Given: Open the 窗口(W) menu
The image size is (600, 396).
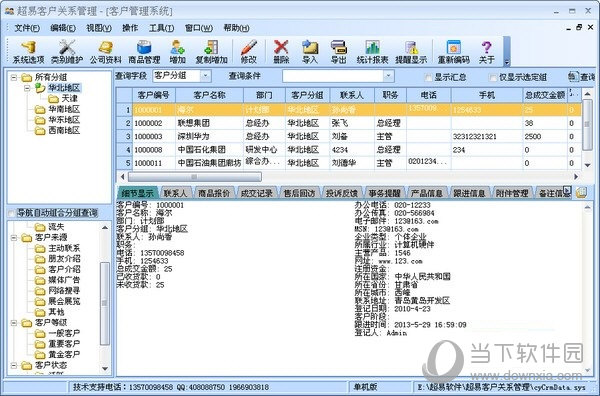Looking at the screenshot, I should pyautogui.click(x=199, y=28).
